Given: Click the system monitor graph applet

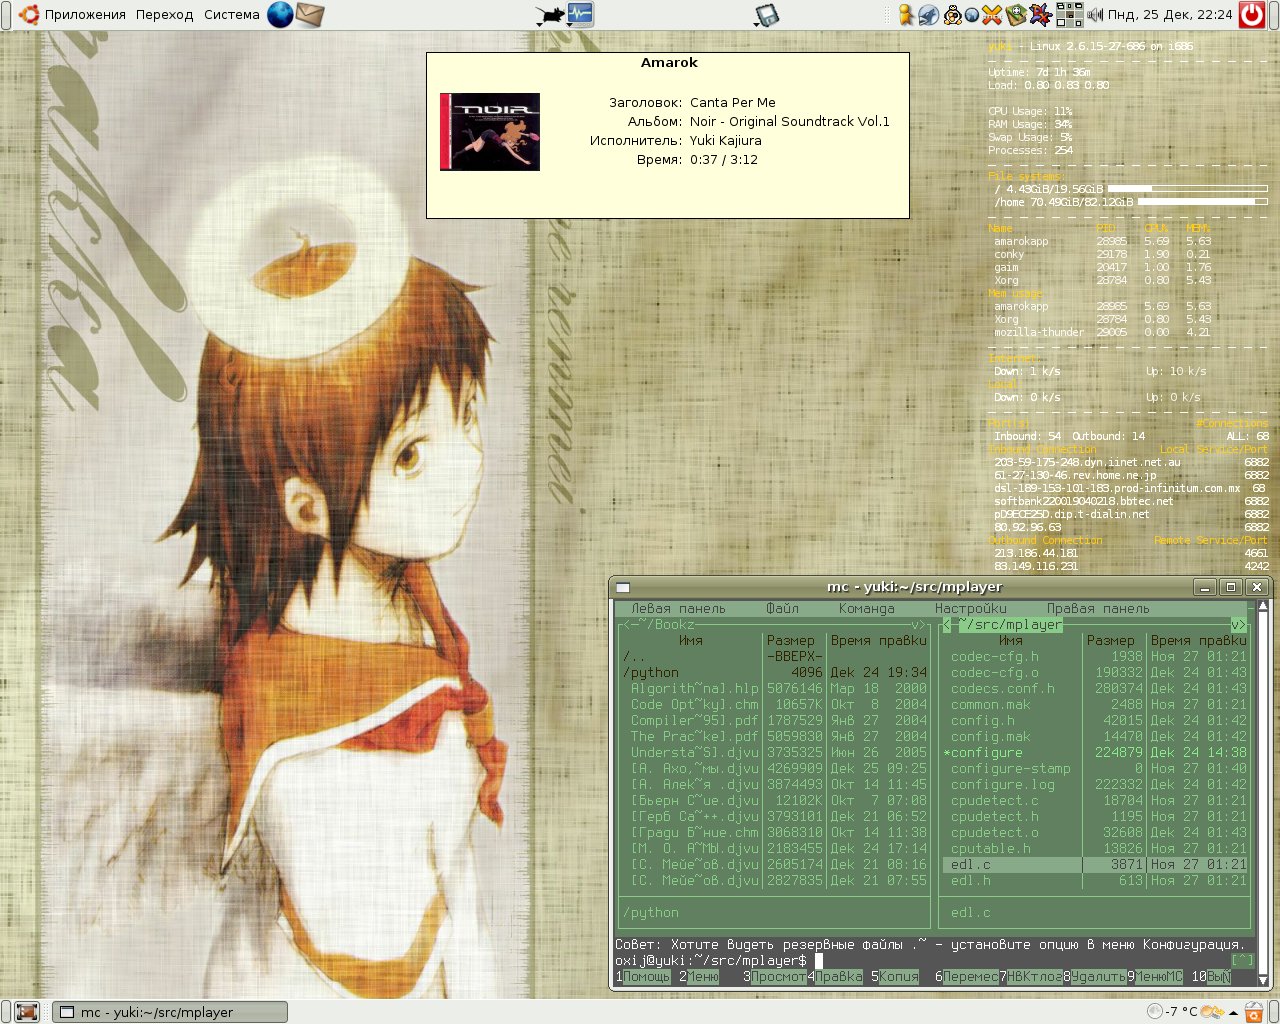Looking at the screenshot, I should [x=580, y=14].
